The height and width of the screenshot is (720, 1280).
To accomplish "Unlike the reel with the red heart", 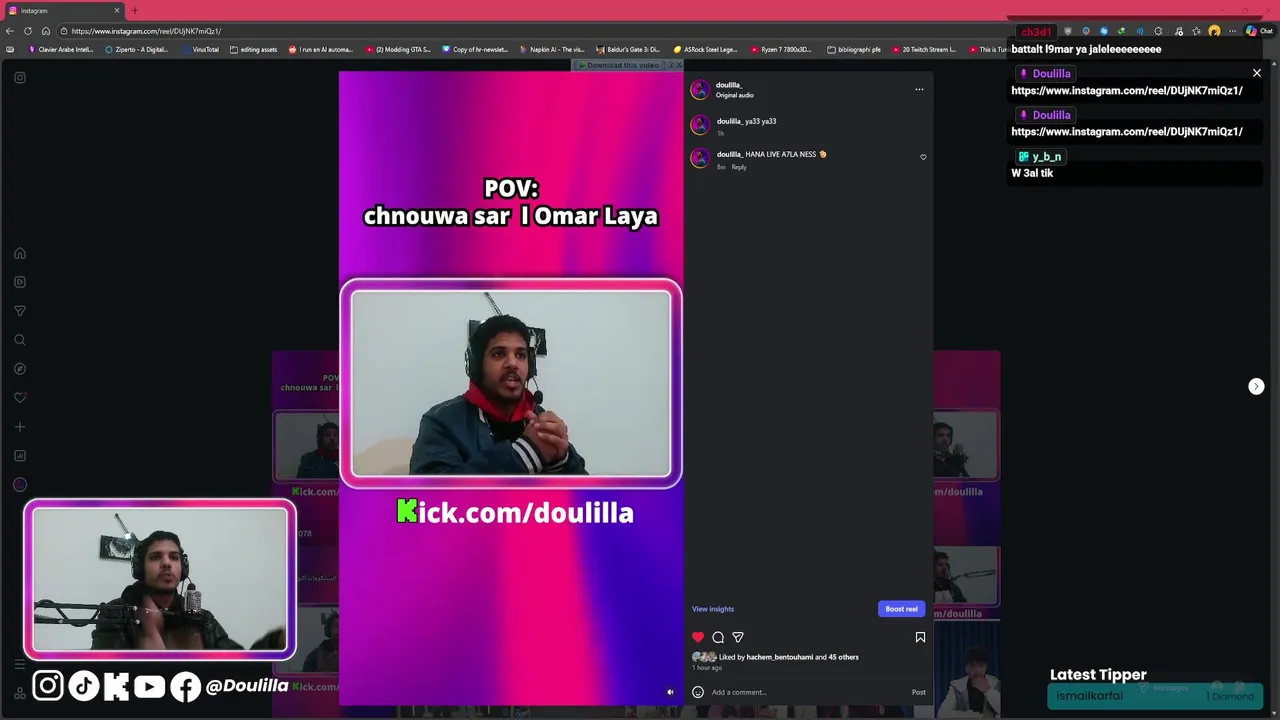I will [698, 637].
